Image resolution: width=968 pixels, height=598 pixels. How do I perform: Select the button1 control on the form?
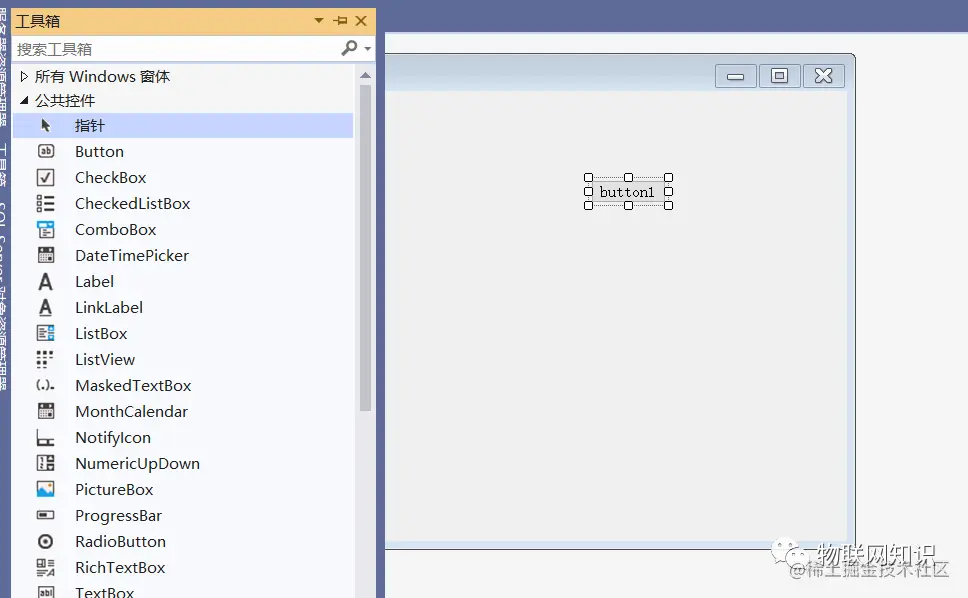pos(628,192)
